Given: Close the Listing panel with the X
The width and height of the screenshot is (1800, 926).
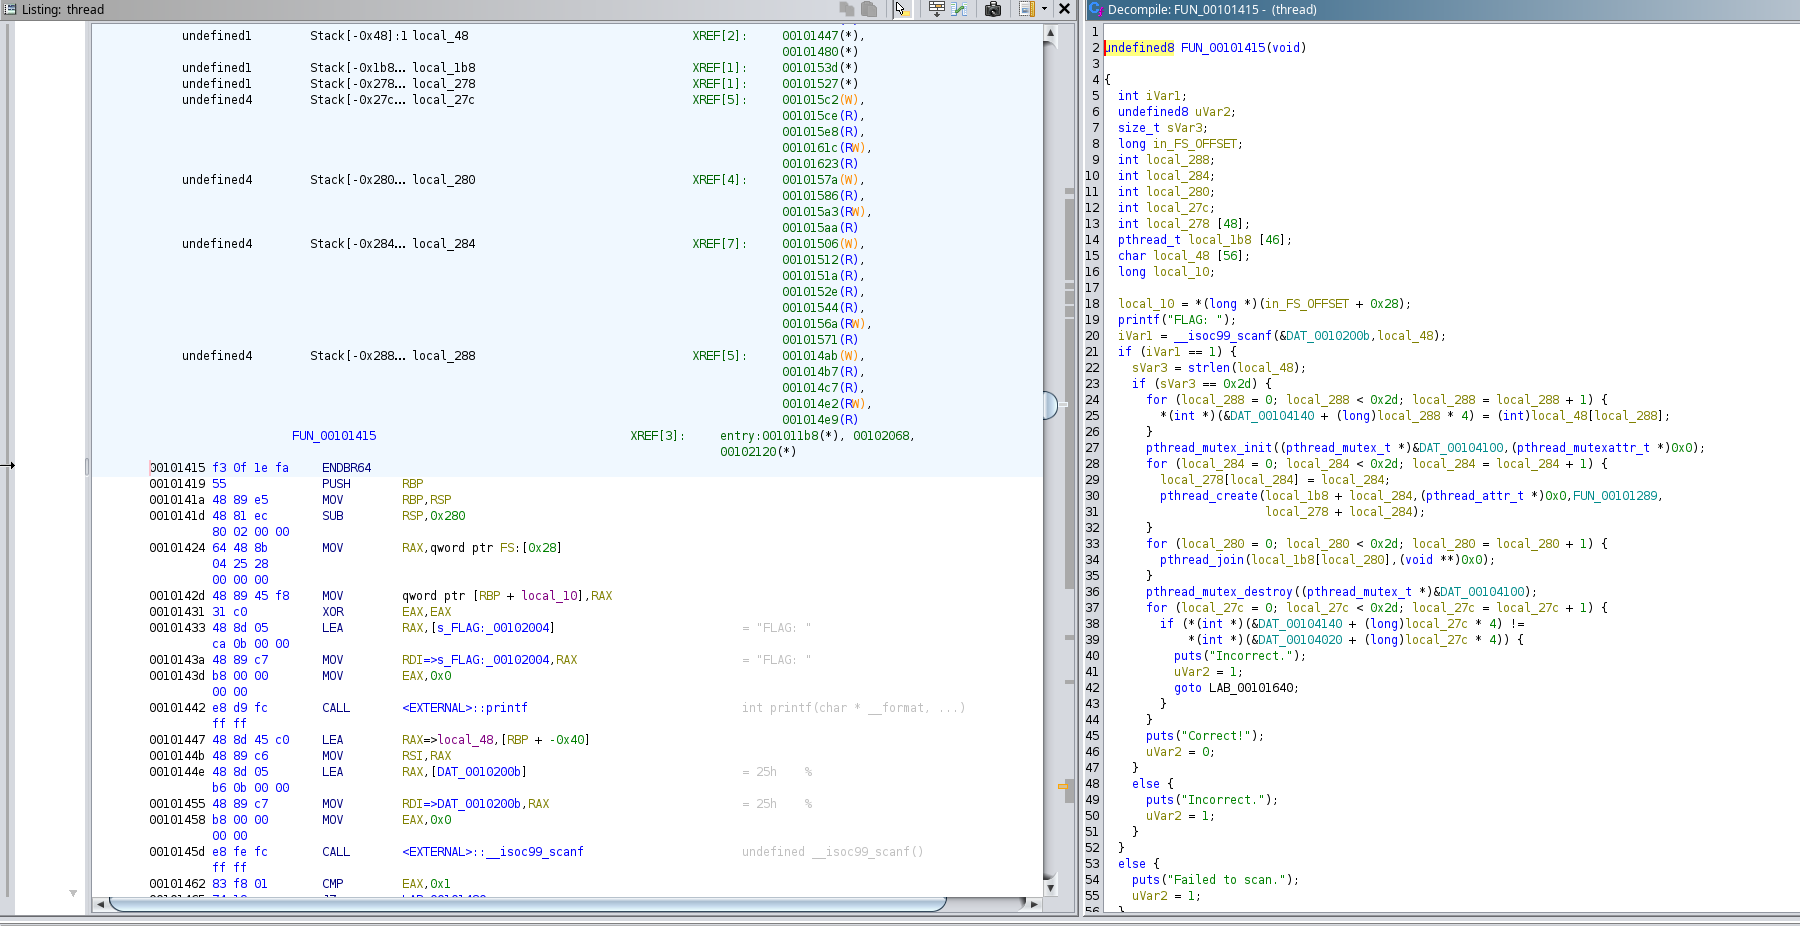Looking at the screenshot, I should point(1065,9).
